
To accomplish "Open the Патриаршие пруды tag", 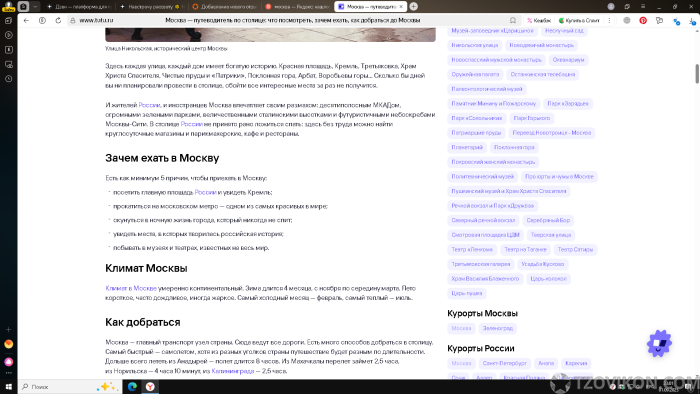I will pyautogui.click(x=476, y=133).
